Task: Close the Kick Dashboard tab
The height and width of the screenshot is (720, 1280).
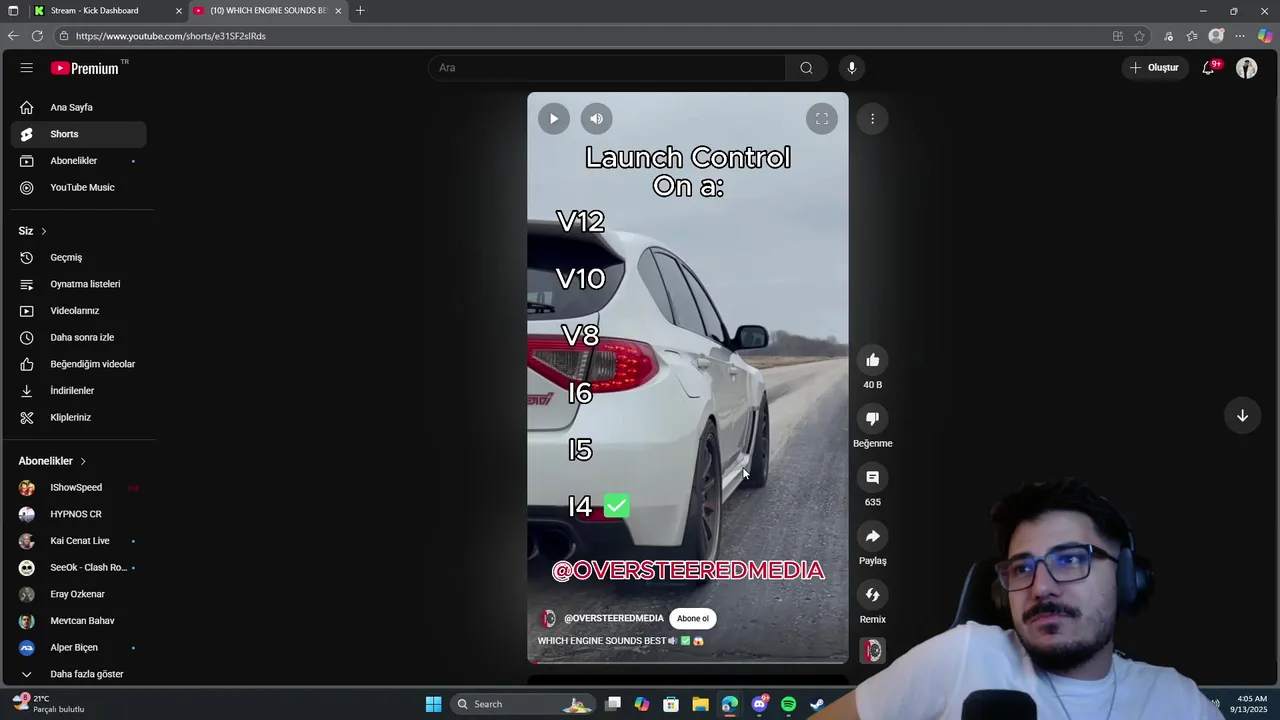Action: point(179,11)
